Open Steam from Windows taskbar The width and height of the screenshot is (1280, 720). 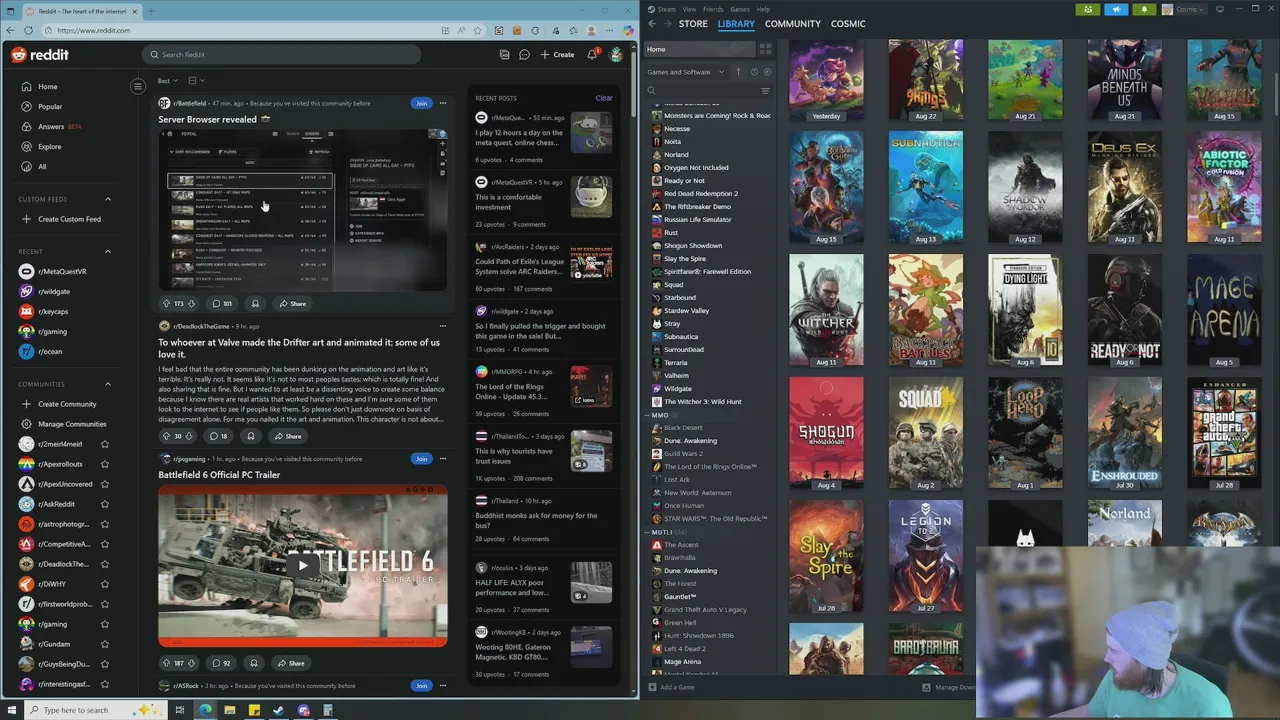click(x=278, y=710)
